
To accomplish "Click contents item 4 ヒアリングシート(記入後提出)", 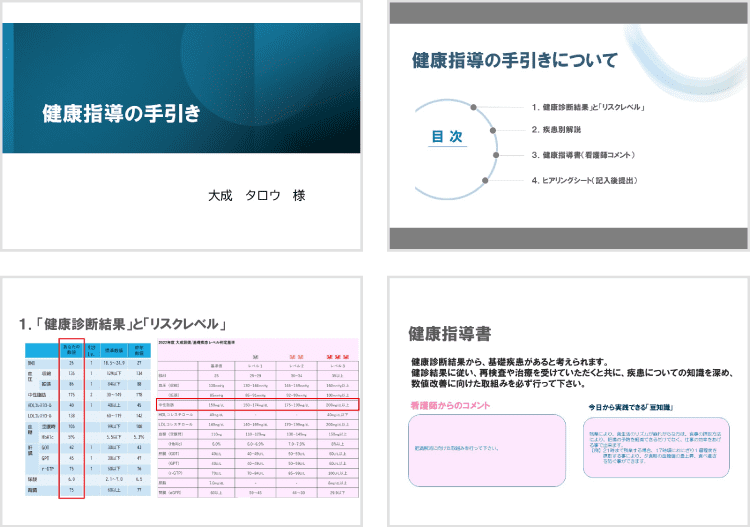I will tap(590, 181).
